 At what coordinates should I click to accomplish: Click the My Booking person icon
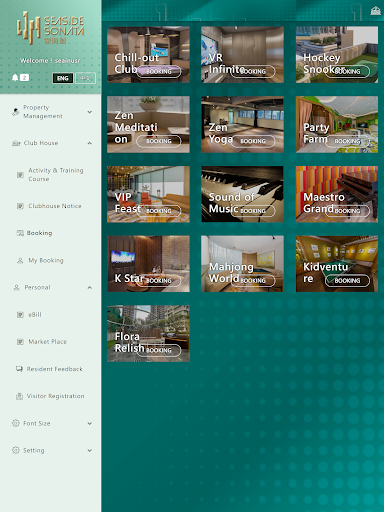[x=20, y=260]
